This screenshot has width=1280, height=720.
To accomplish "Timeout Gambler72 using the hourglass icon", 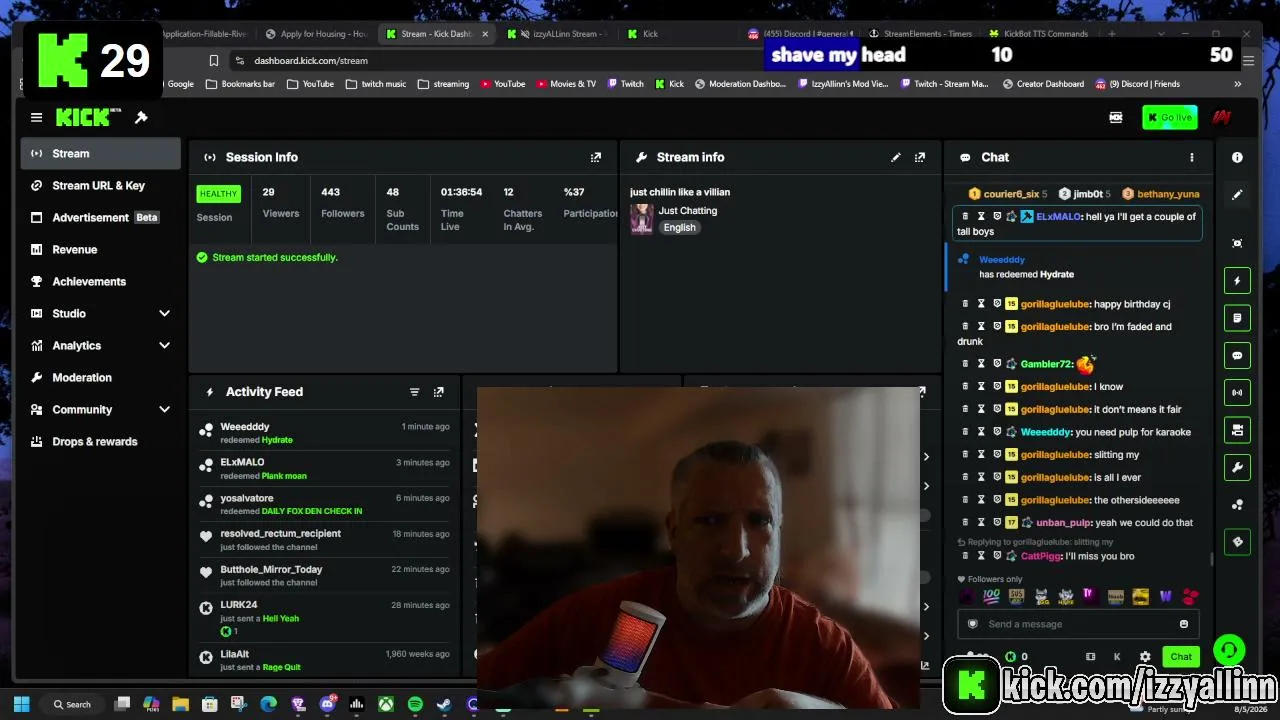I will click(x=981, y=364).
